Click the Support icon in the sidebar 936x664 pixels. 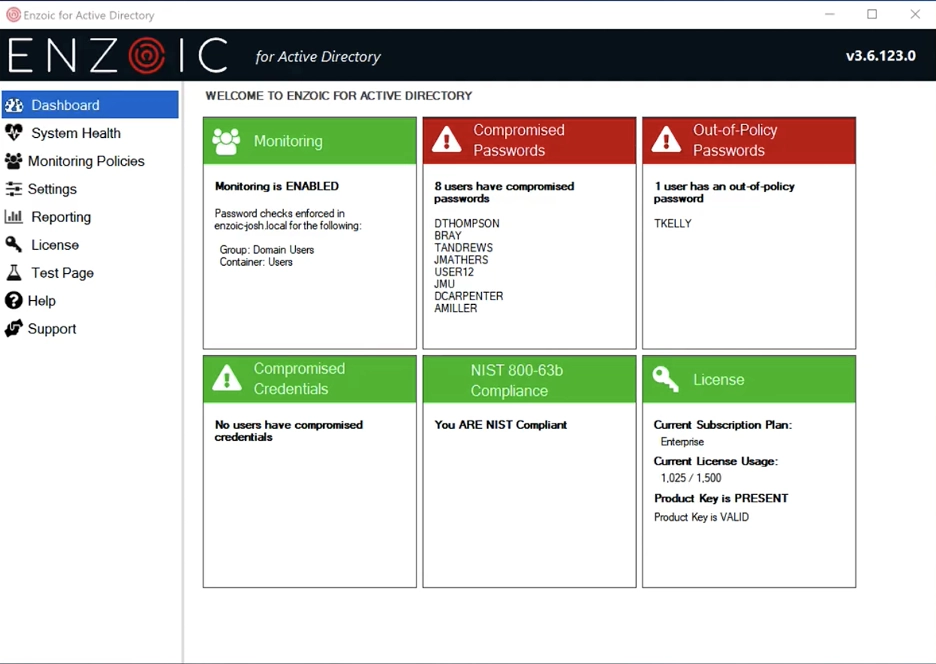[14, 328]
